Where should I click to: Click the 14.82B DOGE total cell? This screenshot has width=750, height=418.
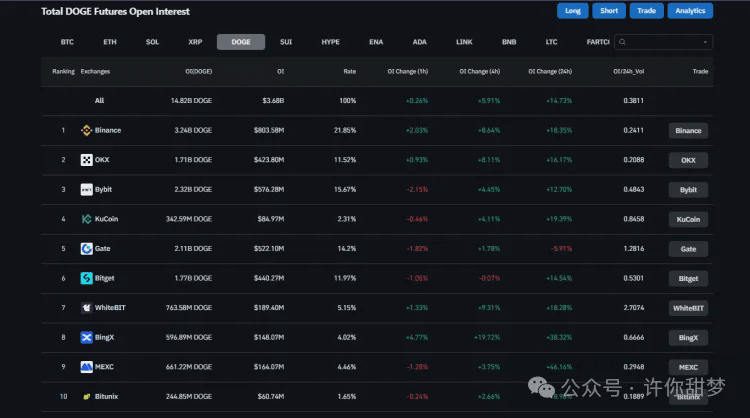click(191, 100)
